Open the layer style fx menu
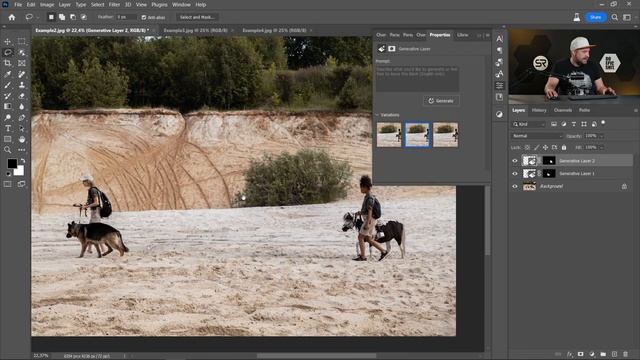Screen dimensions: 640x360 coord(569,354)
